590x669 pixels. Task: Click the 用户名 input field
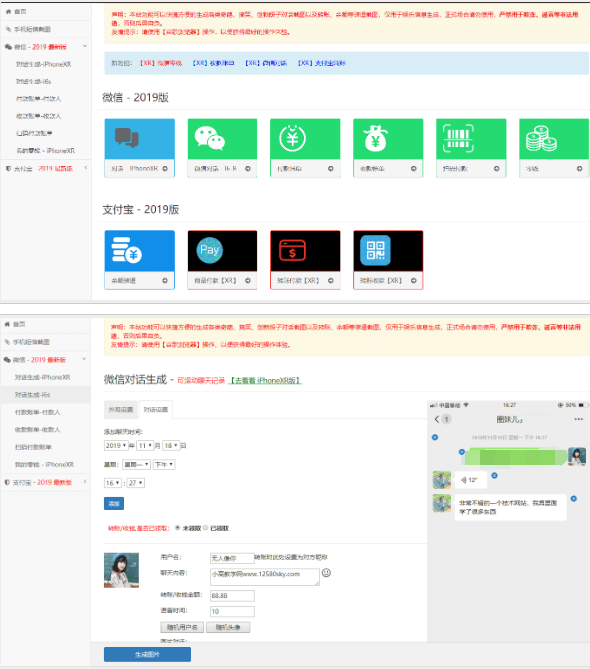click(232, 558)
